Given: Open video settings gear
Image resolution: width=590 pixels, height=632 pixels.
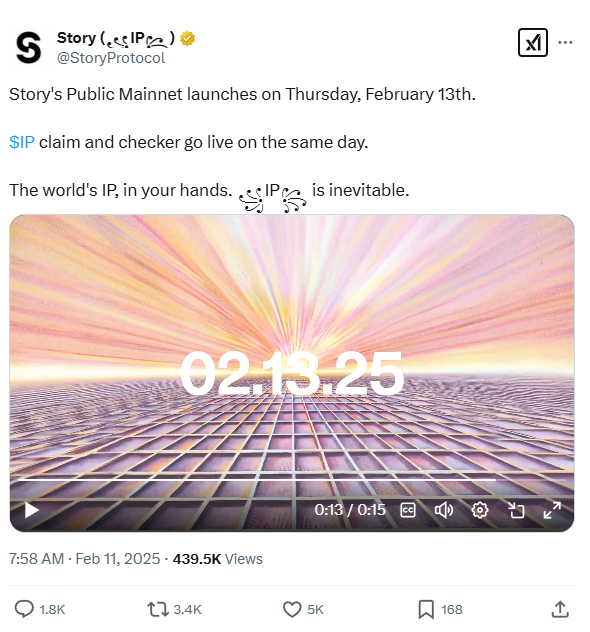Looking at the screenshot, I should click(x=480, y=510).
